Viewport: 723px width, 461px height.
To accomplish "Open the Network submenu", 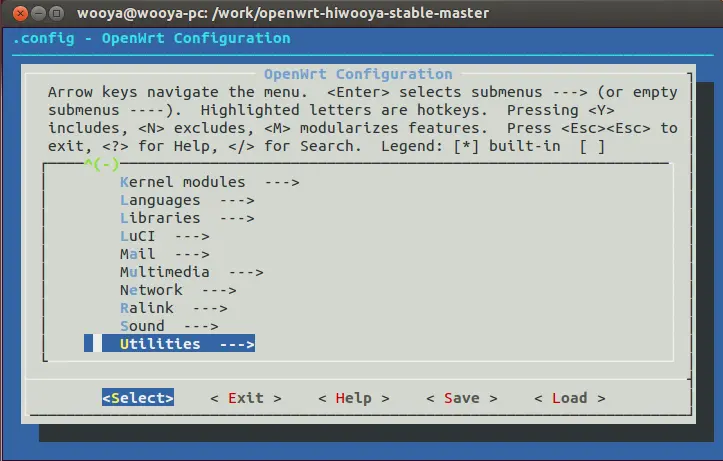I will (x=178, y=290).
